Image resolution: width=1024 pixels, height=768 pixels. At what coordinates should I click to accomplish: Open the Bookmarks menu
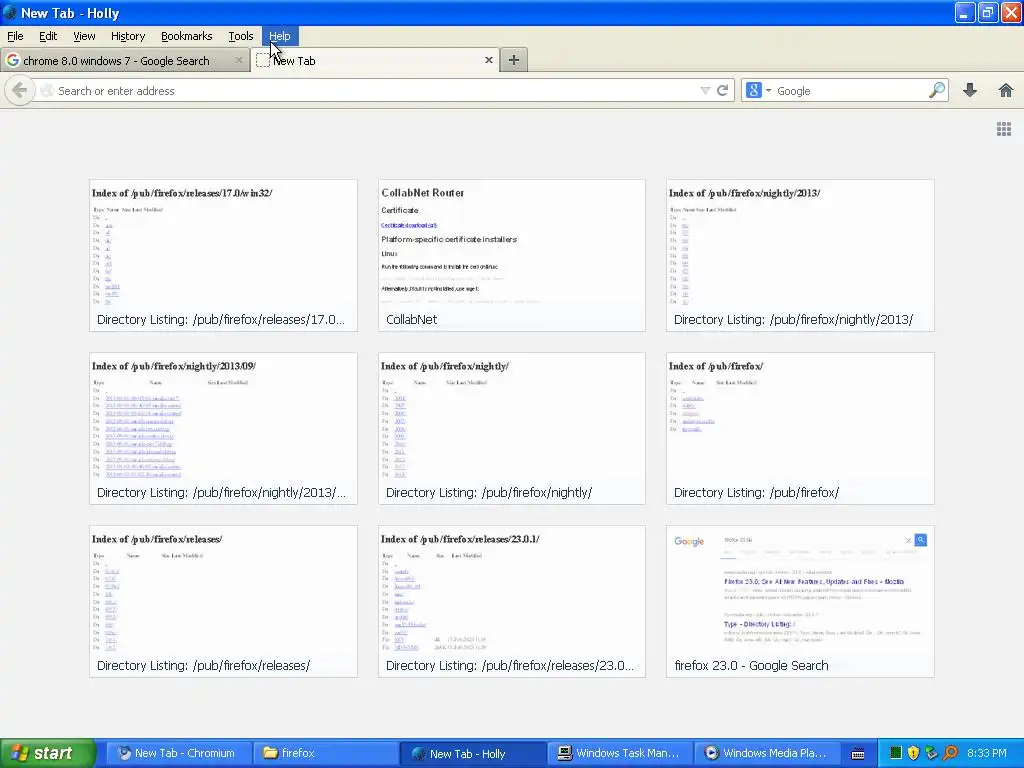[186, 36]
